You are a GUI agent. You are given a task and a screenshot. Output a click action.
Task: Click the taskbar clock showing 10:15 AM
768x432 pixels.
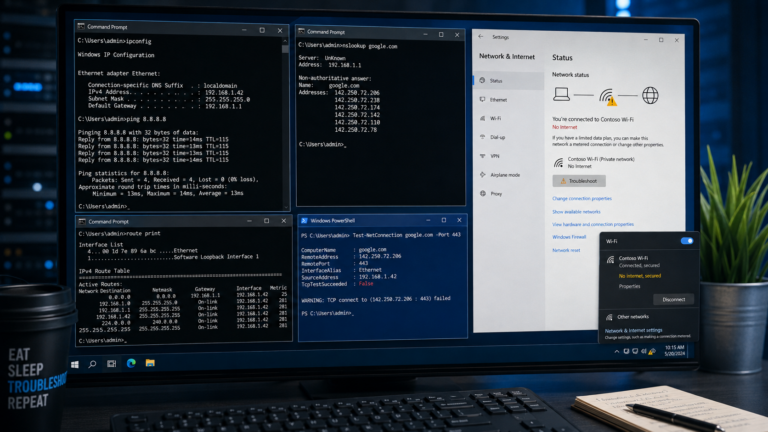point(675,350)
